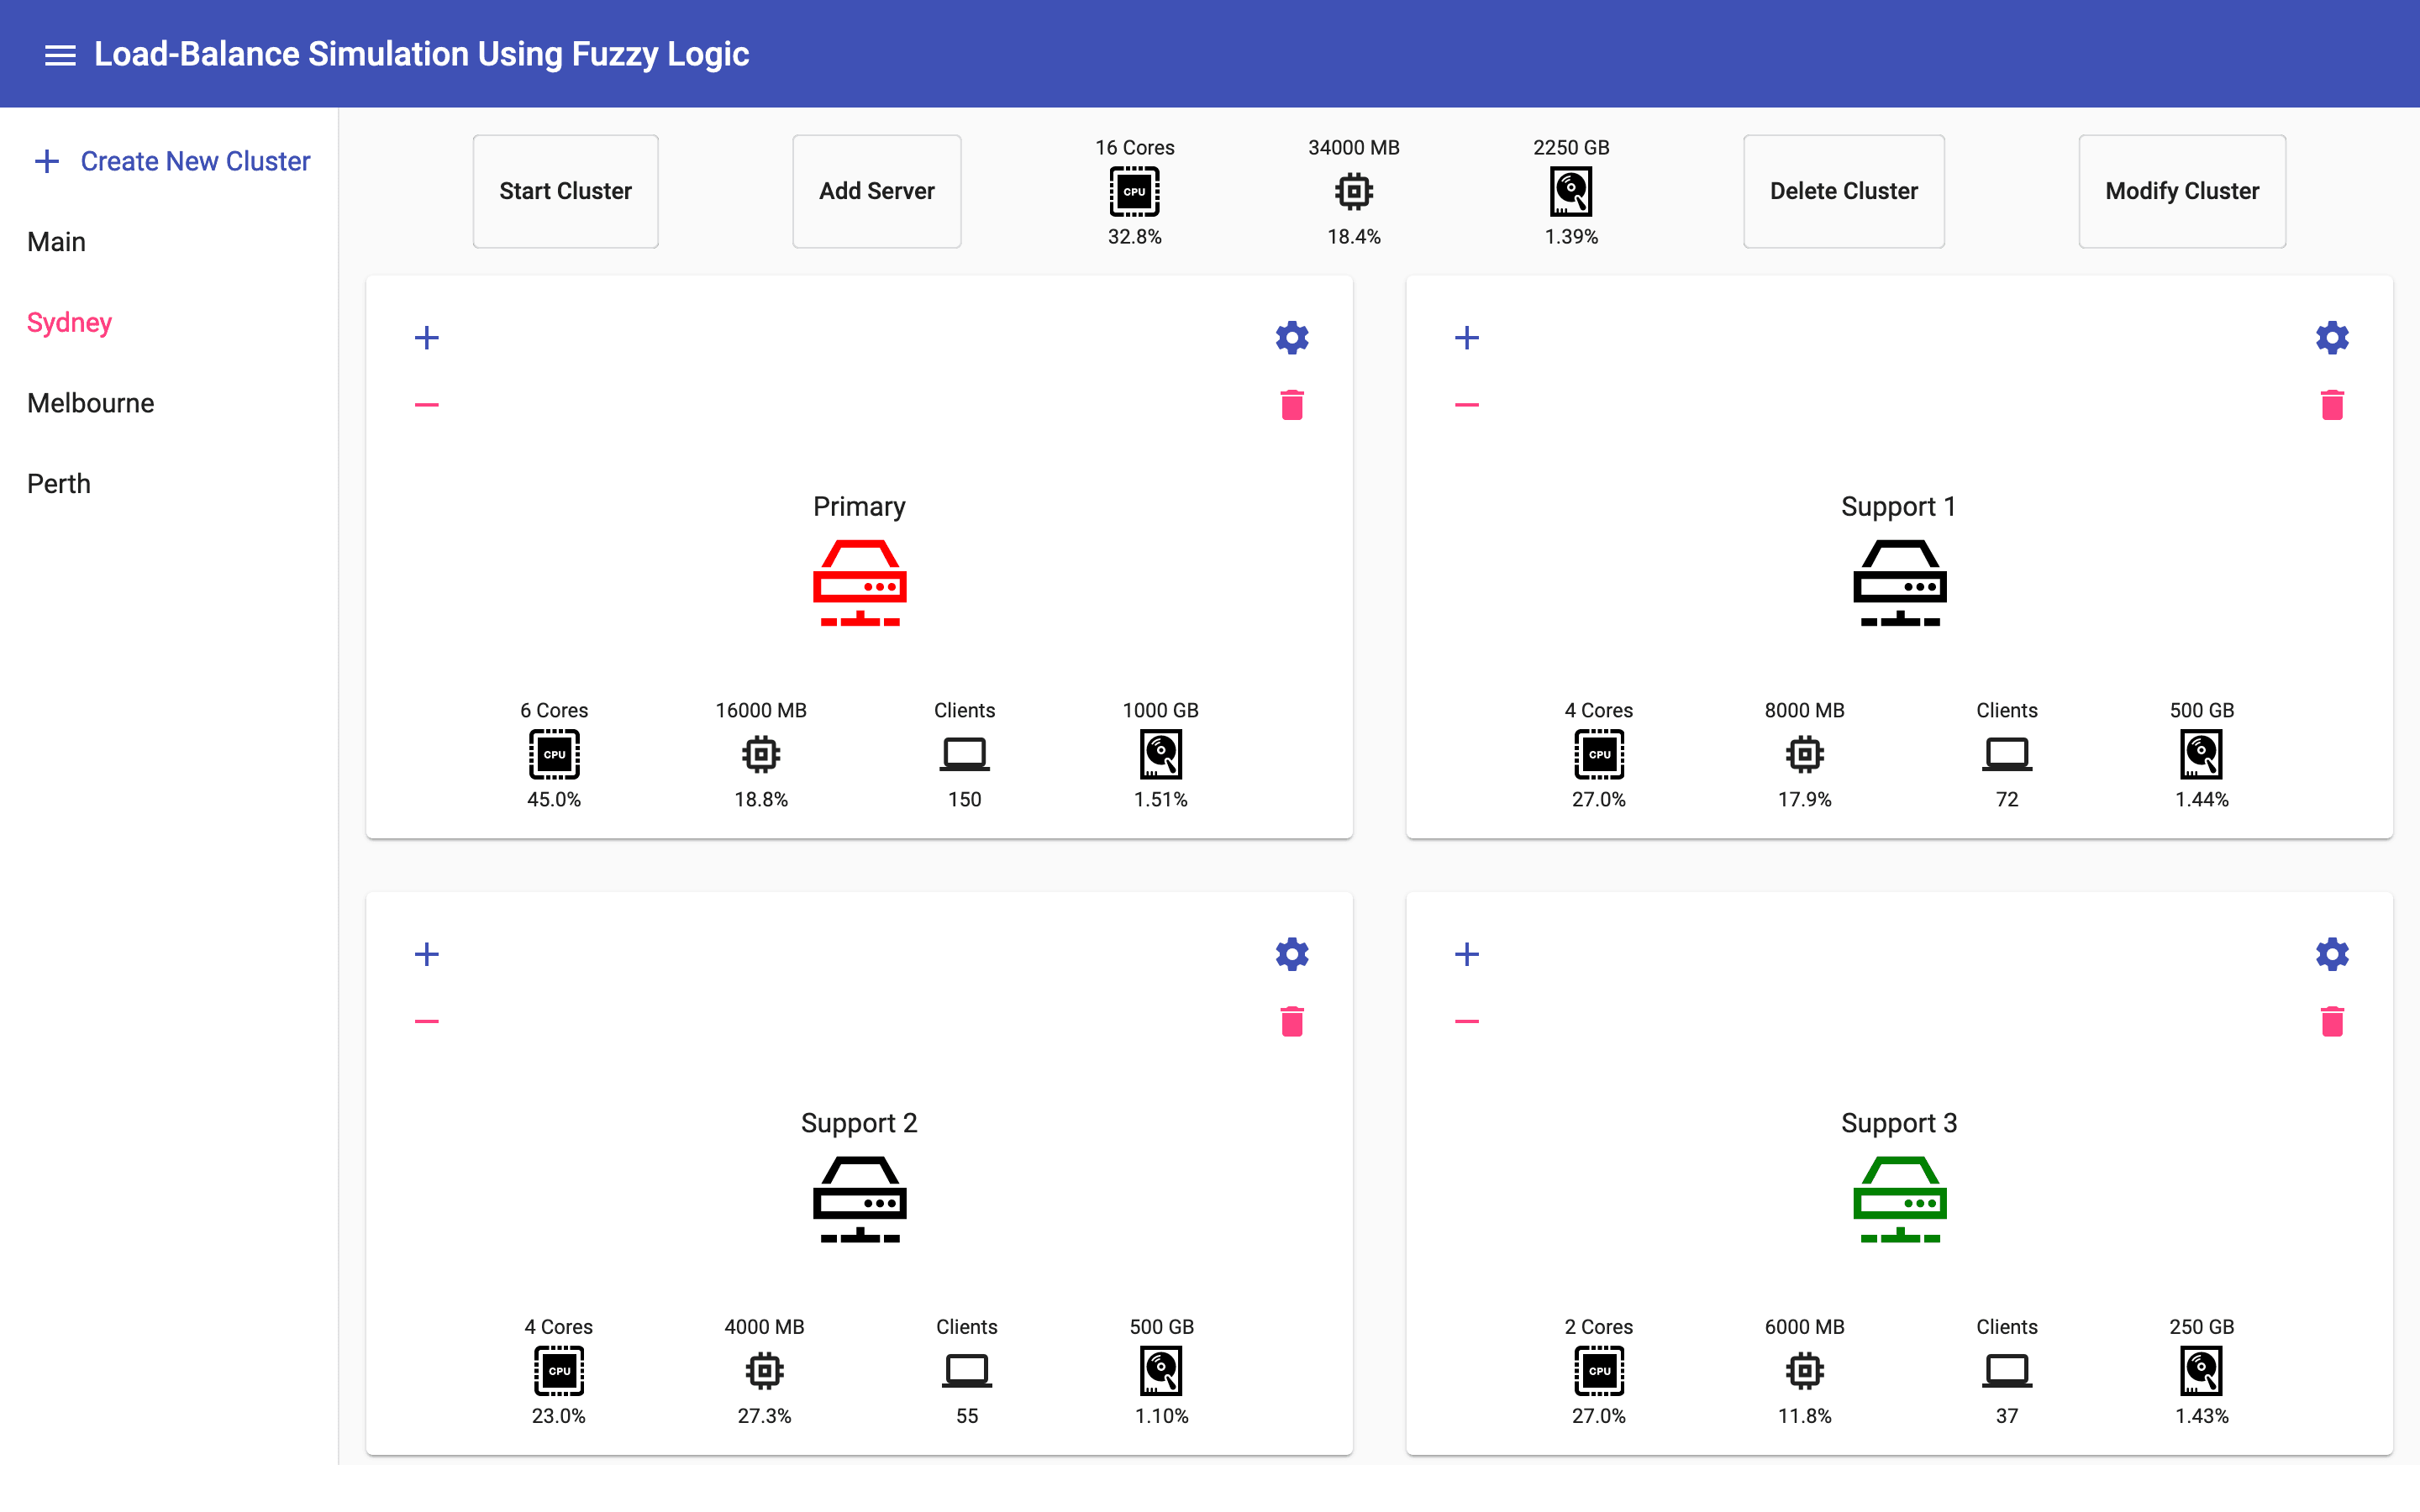2420x1512 pixels.
Task: Switch to the Melbourne cluster
Action: (x=91, y=403)
